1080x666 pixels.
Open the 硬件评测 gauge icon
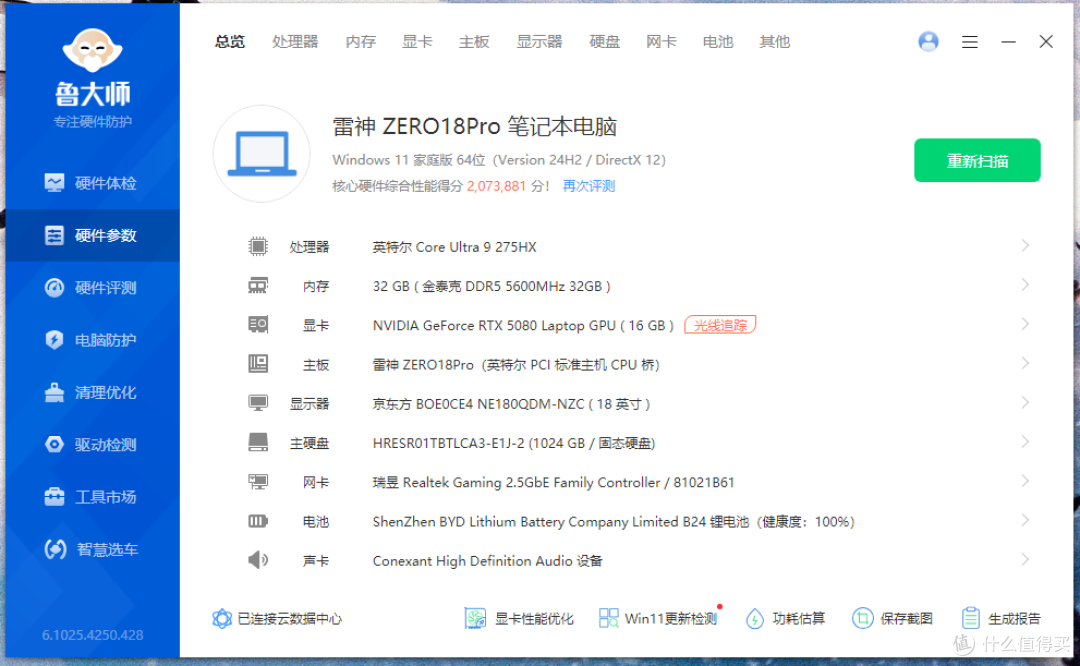[54, 287]
